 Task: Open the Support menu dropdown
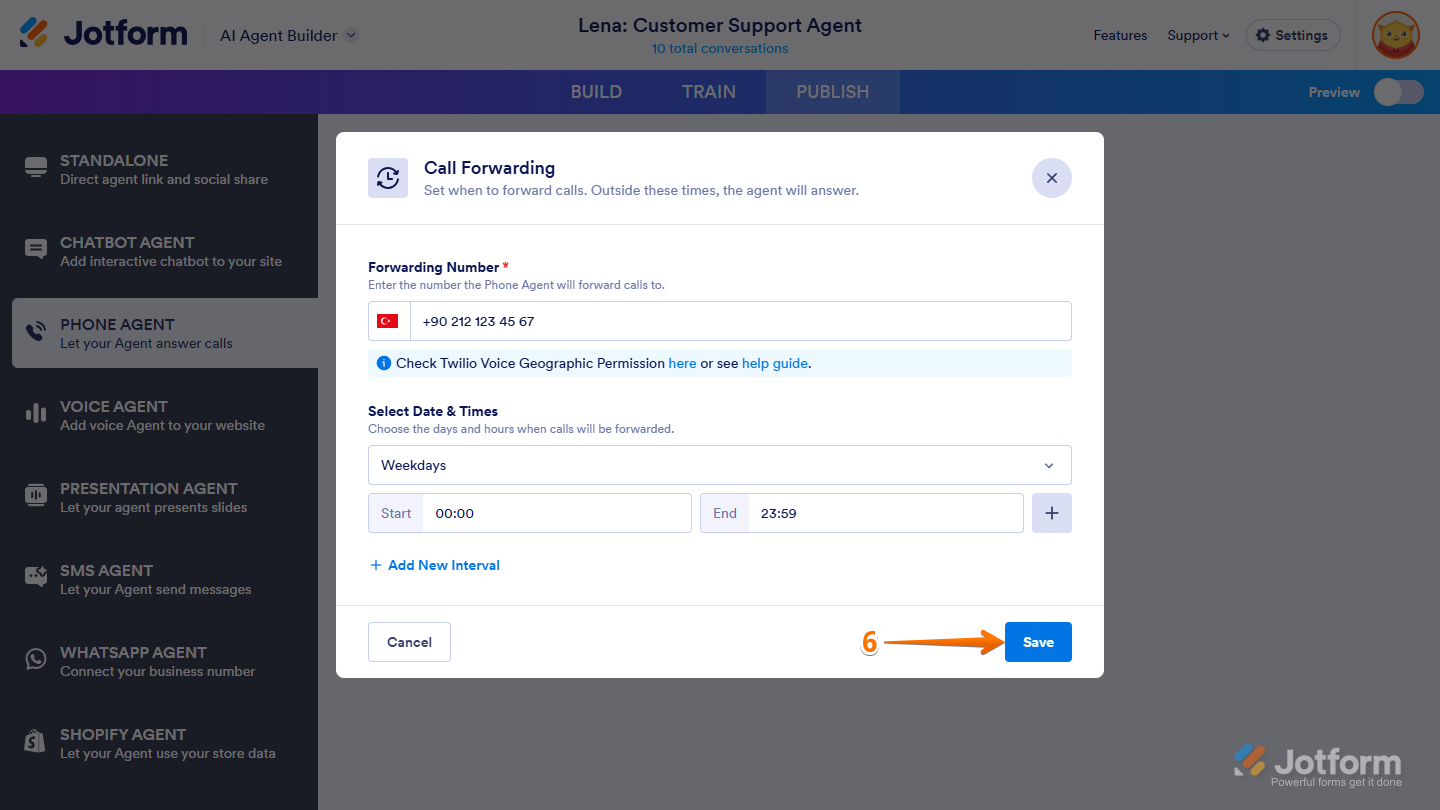point(1198,35)
